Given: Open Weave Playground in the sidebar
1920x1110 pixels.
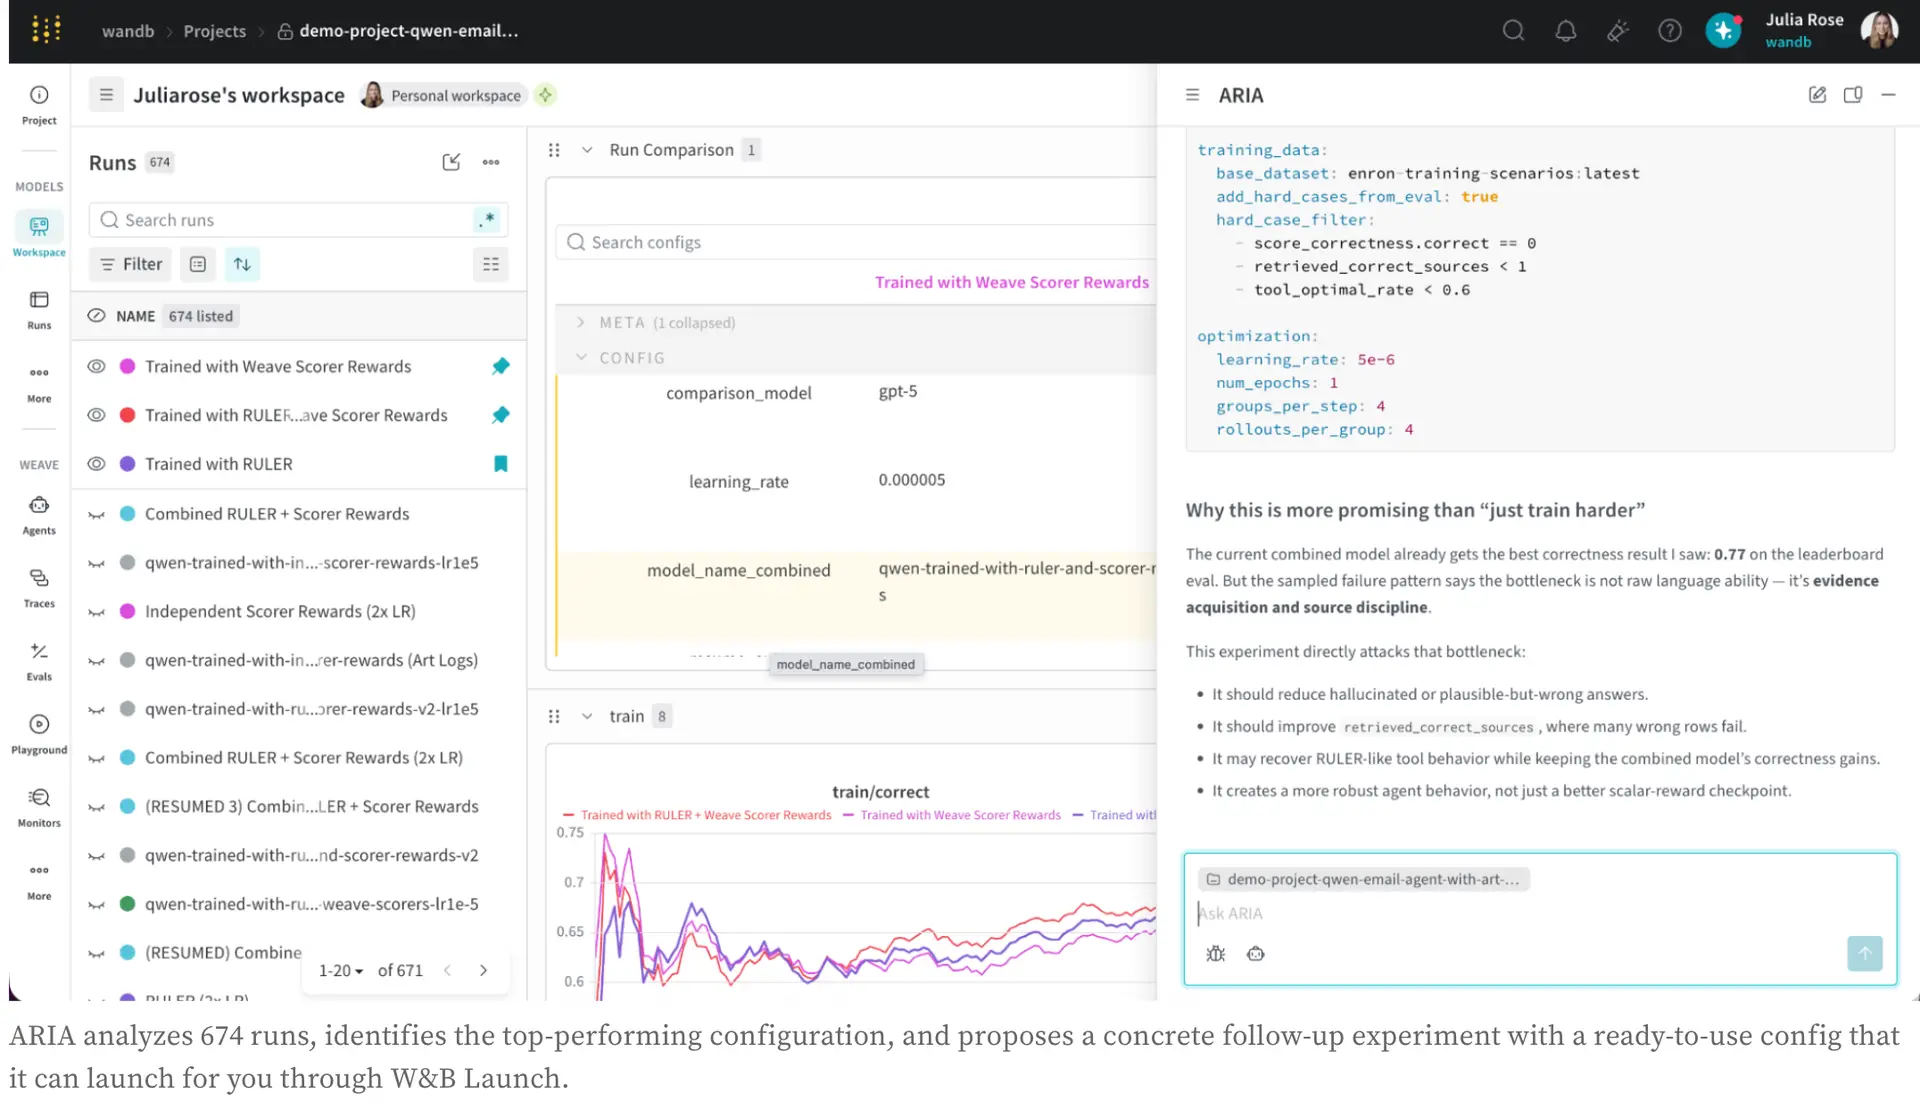Looking at the screenshot, I should tap(39, 734).
